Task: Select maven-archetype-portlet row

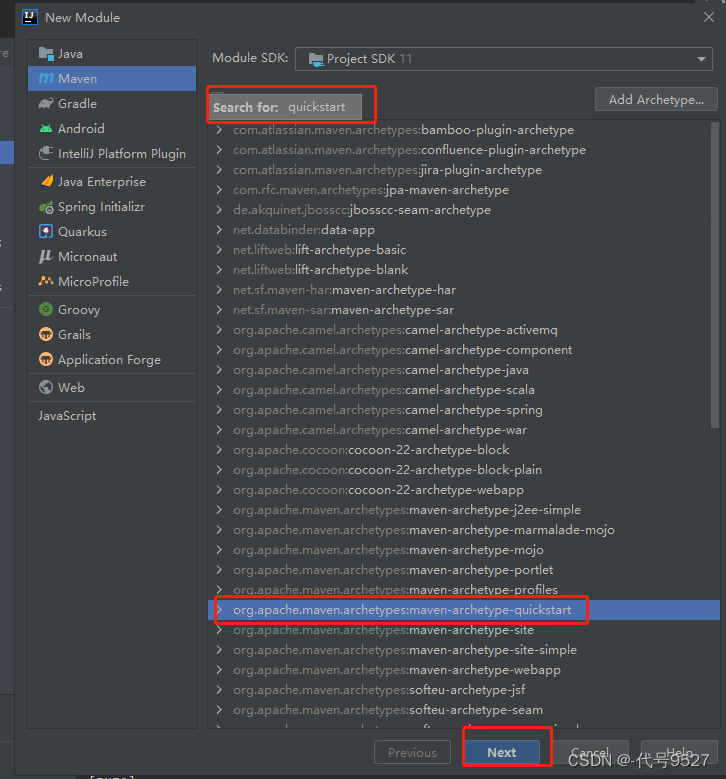Action: [464, 570]
